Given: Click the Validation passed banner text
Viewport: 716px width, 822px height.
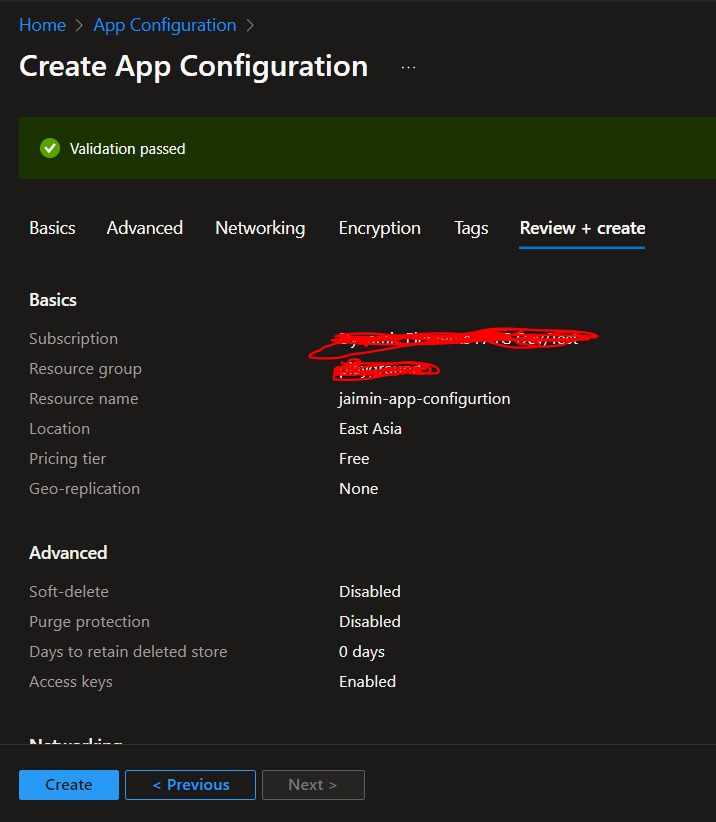Looking at the screenshot, I should 127,148.
